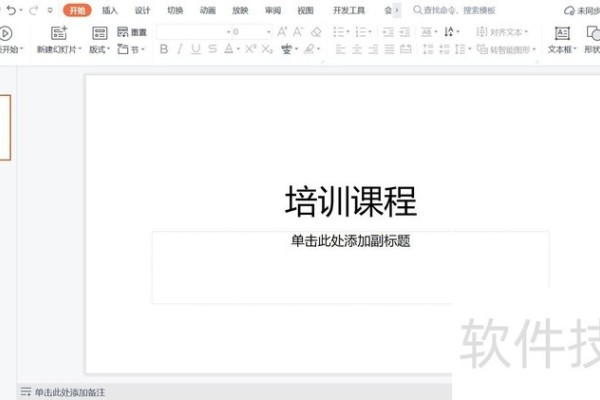Click the decrease indent icon
The image size is (600, 400).
click(x=388, y=32)
